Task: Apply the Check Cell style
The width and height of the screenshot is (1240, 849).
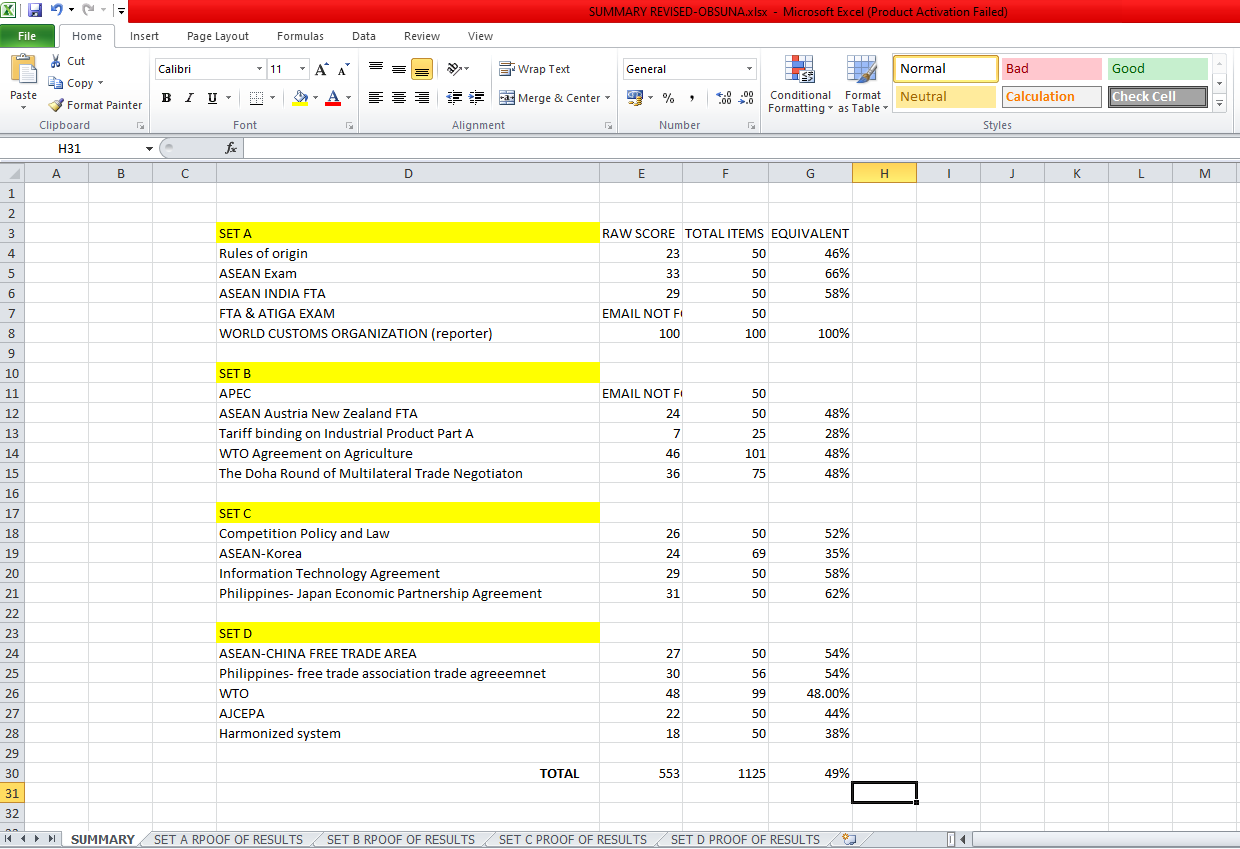Action: coord(1157,97)
